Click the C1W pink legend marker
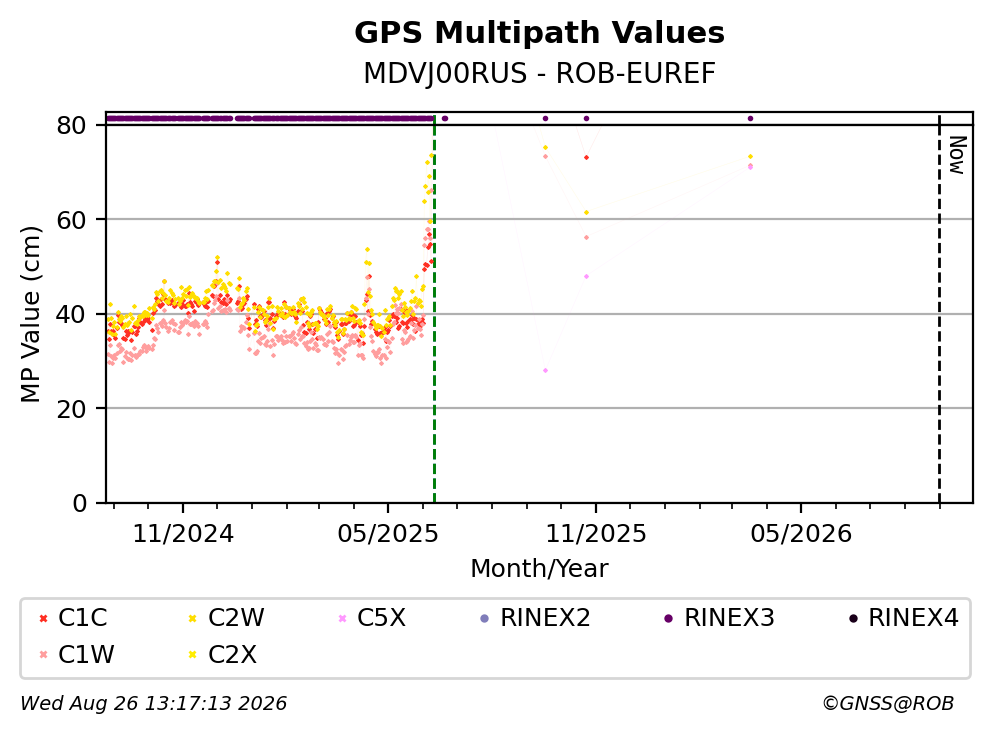The width and height of the screenshot is (993, 734). (43, 655)
